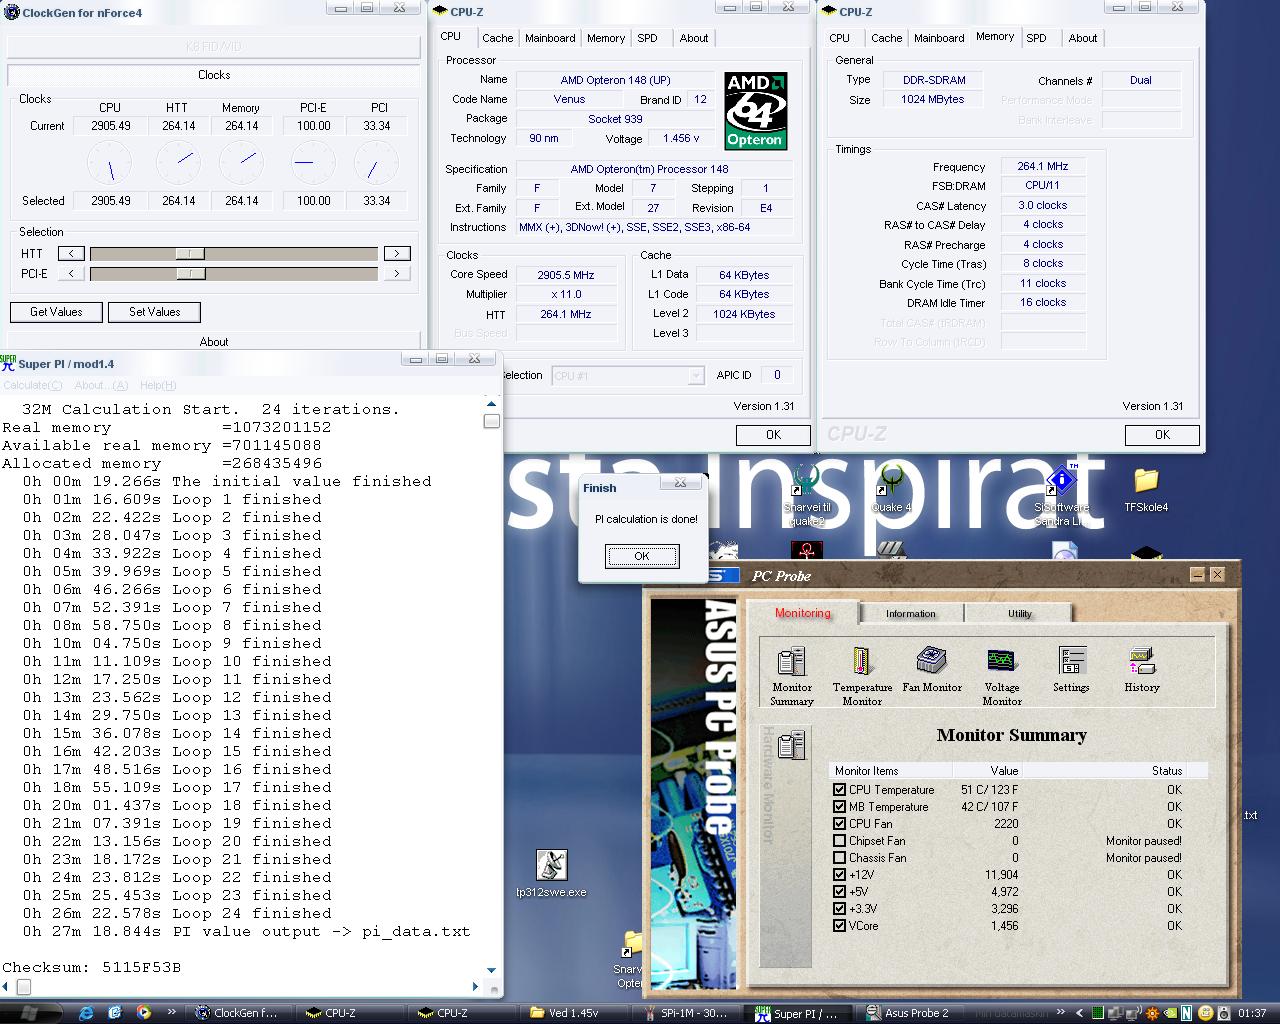Click the CAS# Latency 3.0 clocks value
Viewport: 1280px width, 1024px height.
[1043, 205]
